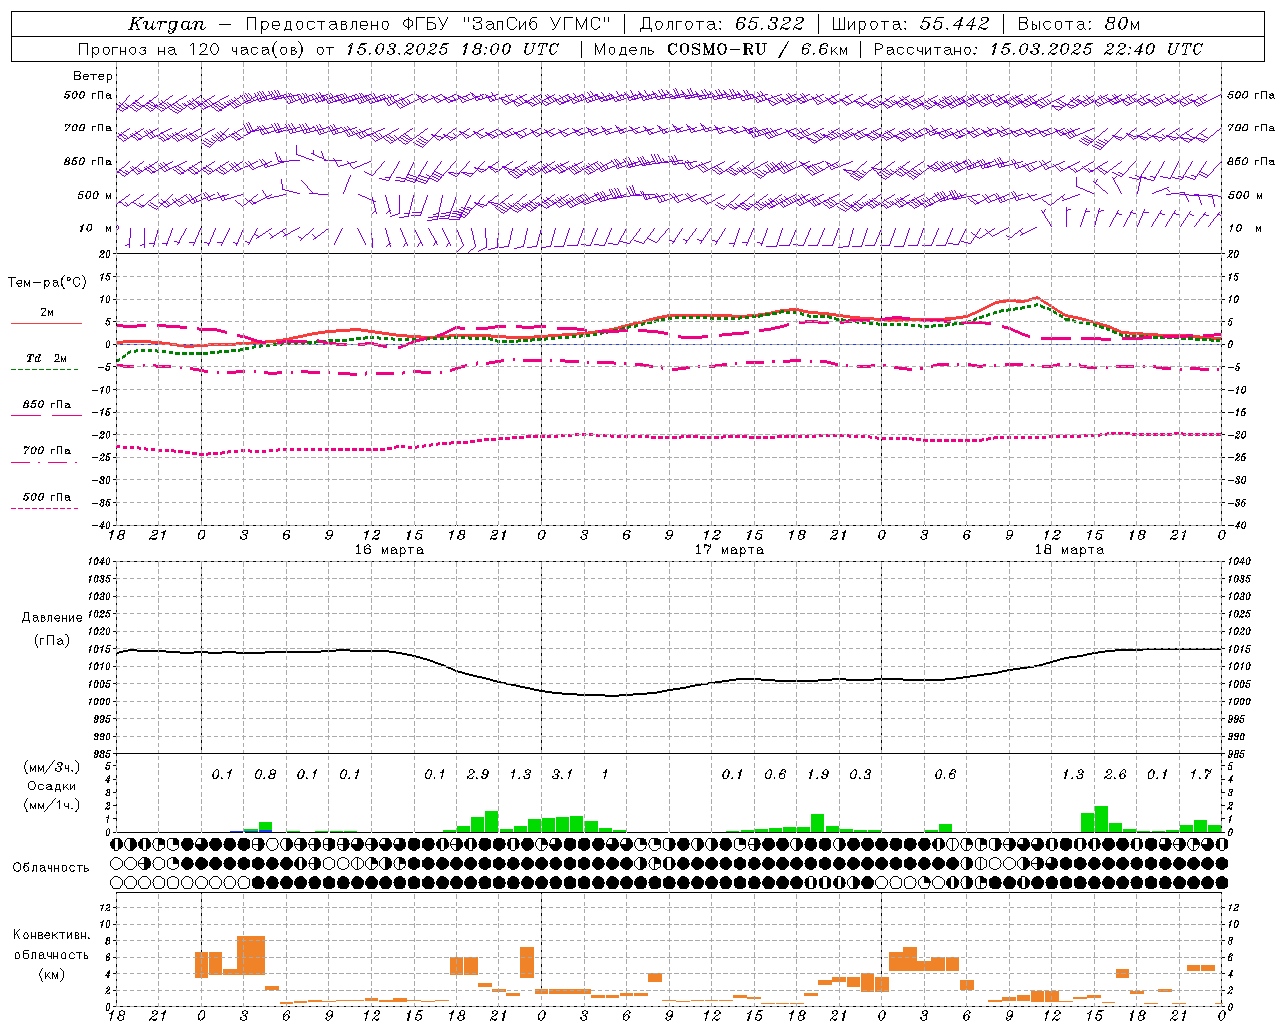The height and width of the screenshot is (1024, 1280).
Task: Click the 'Осадки' precipitation label
Action: pos(52,786)
